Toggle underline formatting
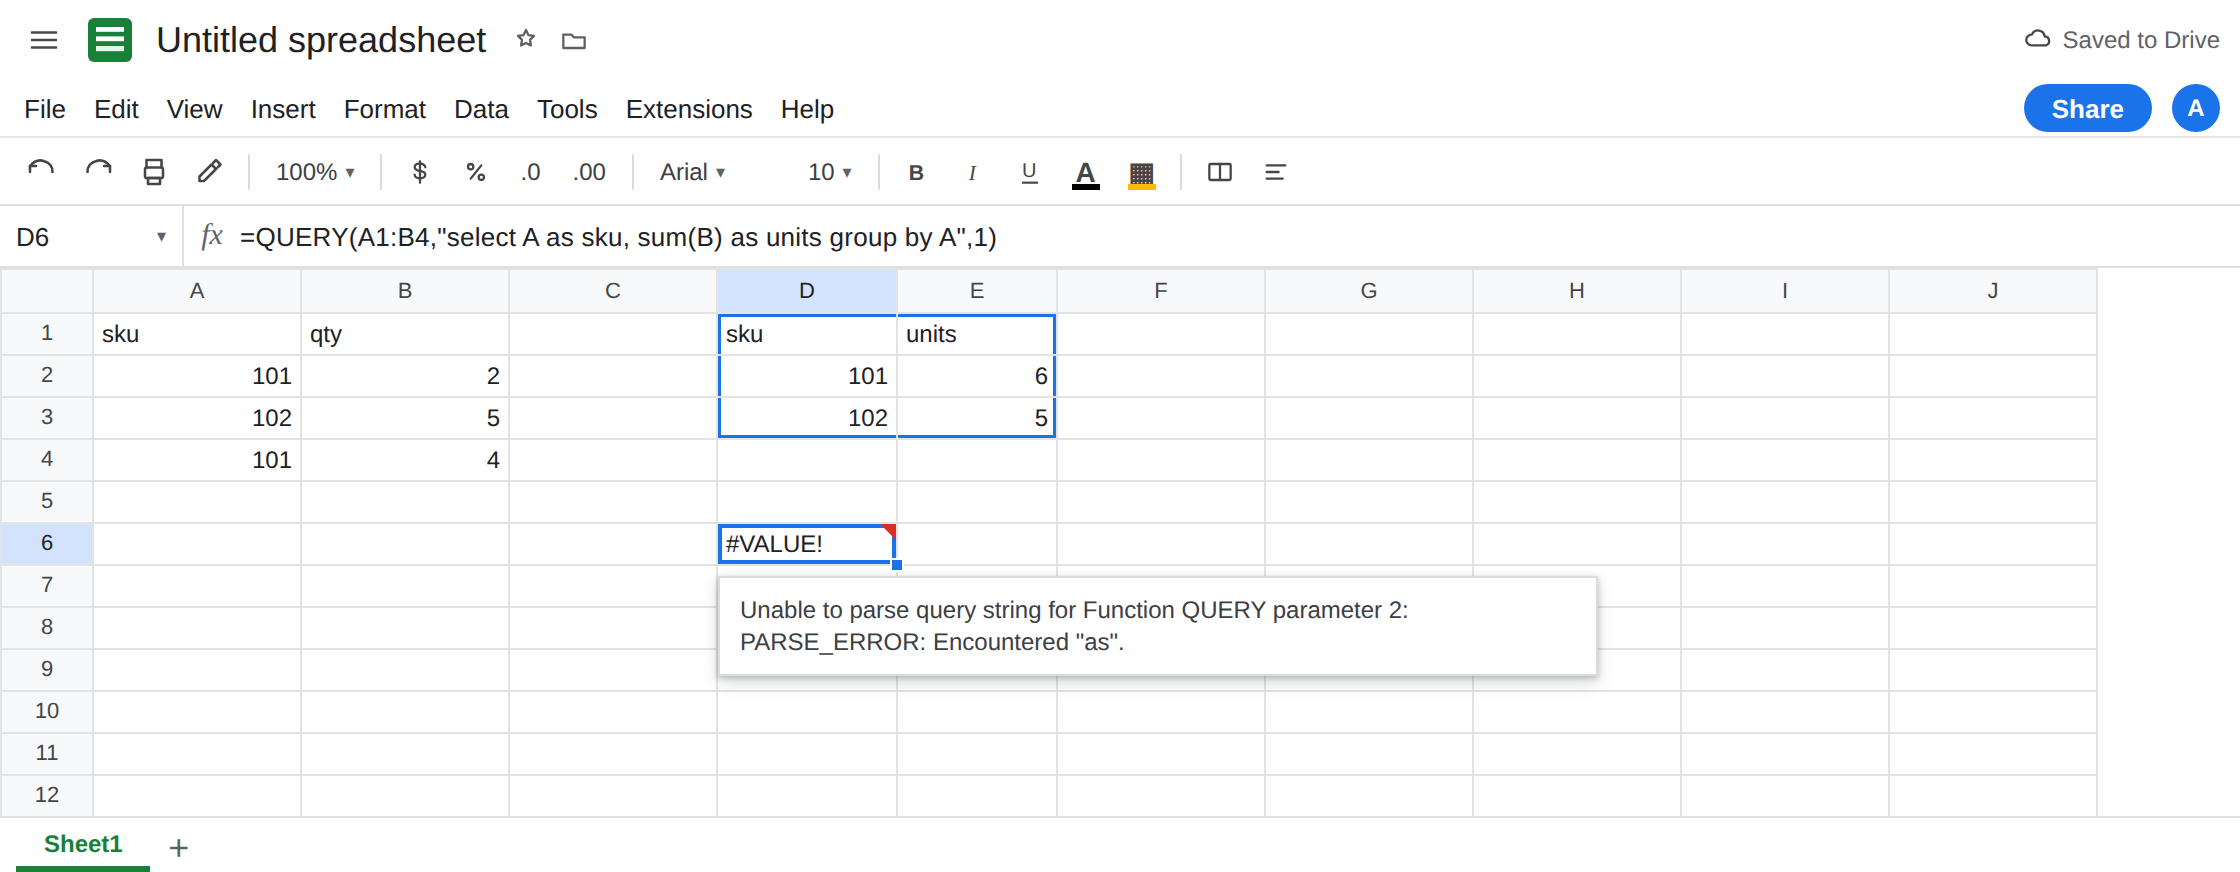This screenshot has width=2240, height=872. [1029, 172]
